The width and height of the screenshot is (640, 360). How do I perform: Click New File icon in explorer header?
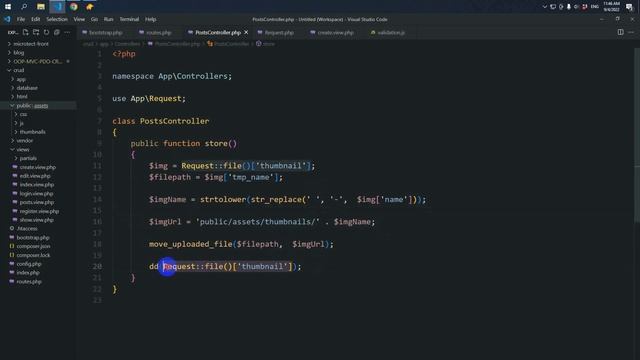point(25,32)
